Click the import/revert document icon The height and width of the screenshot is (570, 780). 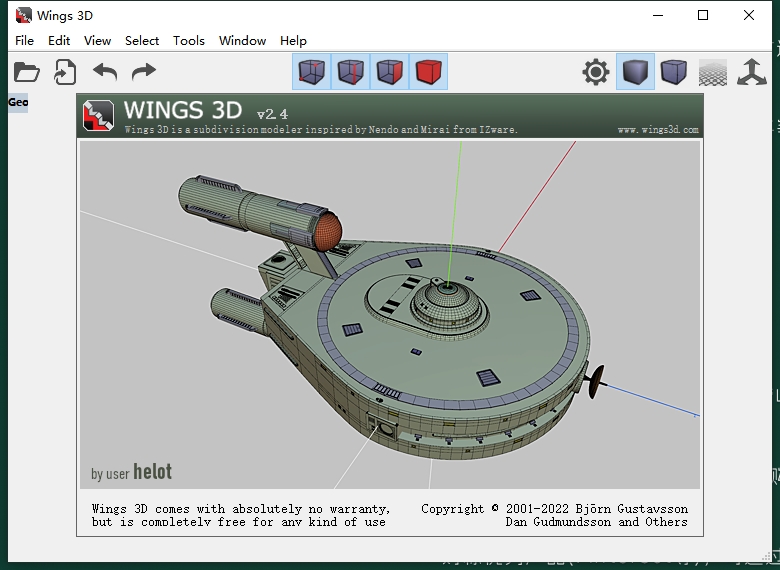[65, 72]
